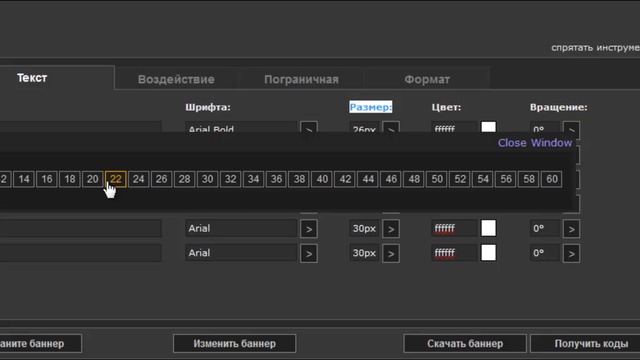Open font list next to Arial Bold
Viewport: 640px width, 360px height.
[x=309, y=127]
